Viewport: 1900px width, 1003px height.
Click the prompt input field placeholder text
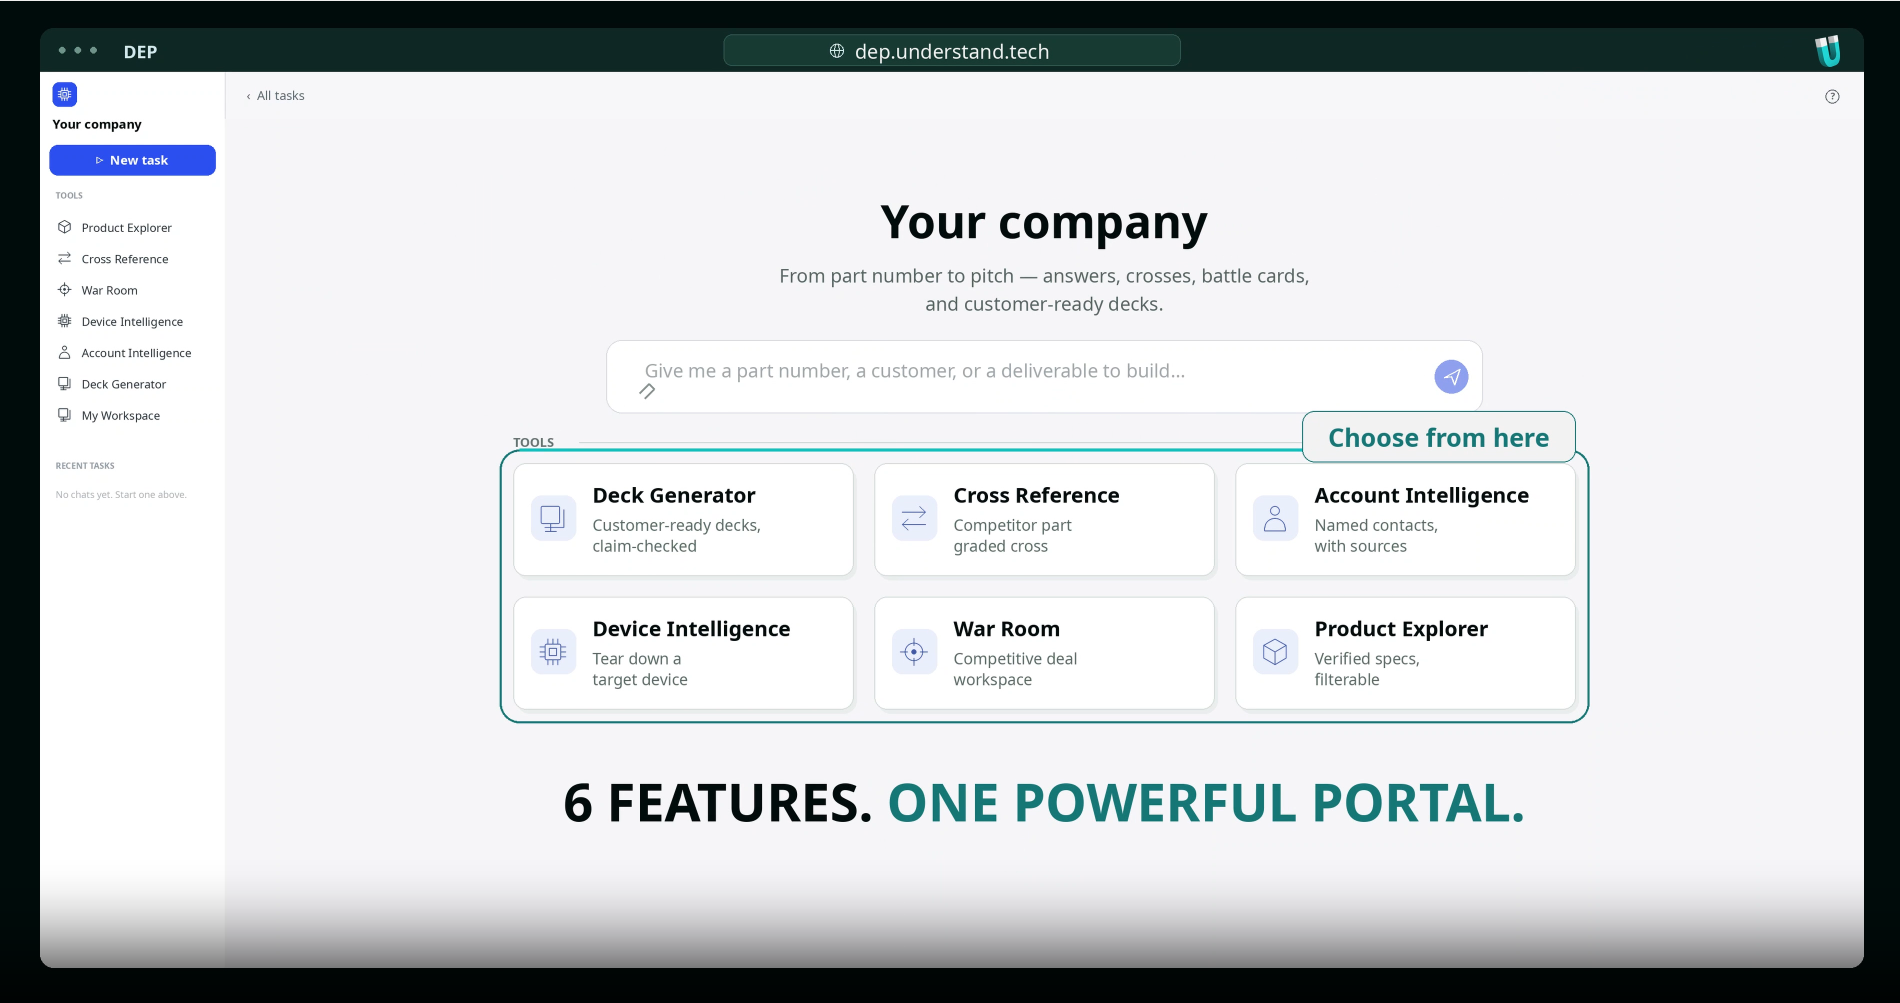[915, 371]
